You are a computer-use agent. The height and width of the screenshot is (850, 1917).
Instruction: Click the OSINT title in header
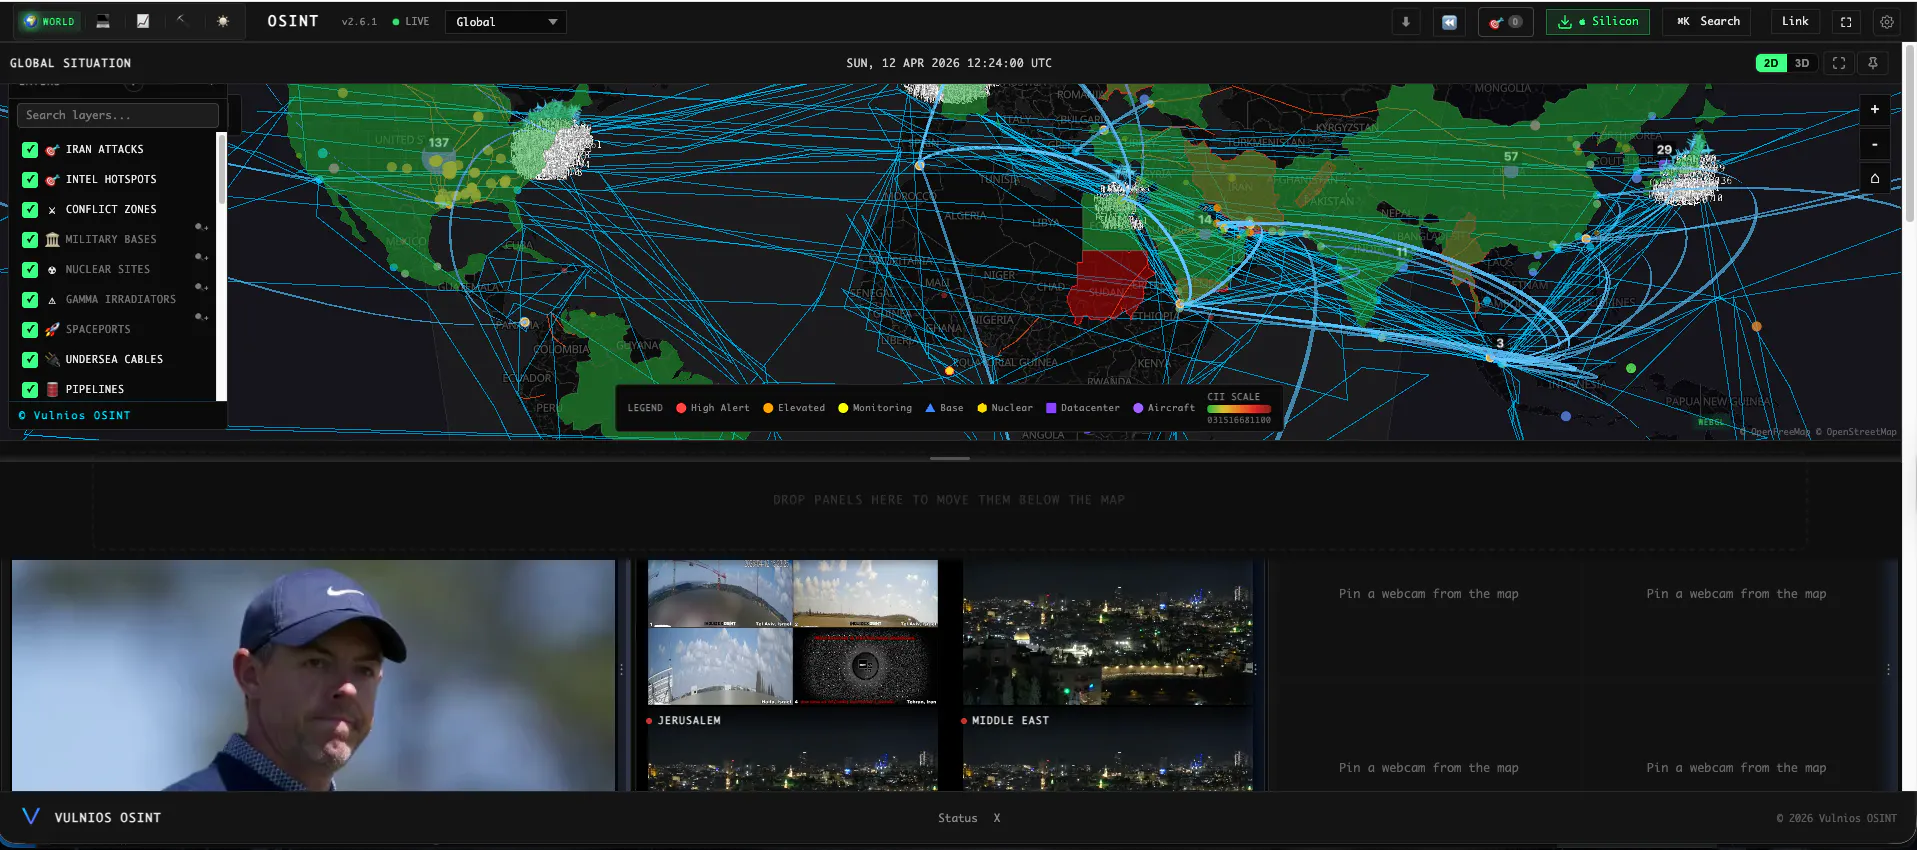pos(293,21)
